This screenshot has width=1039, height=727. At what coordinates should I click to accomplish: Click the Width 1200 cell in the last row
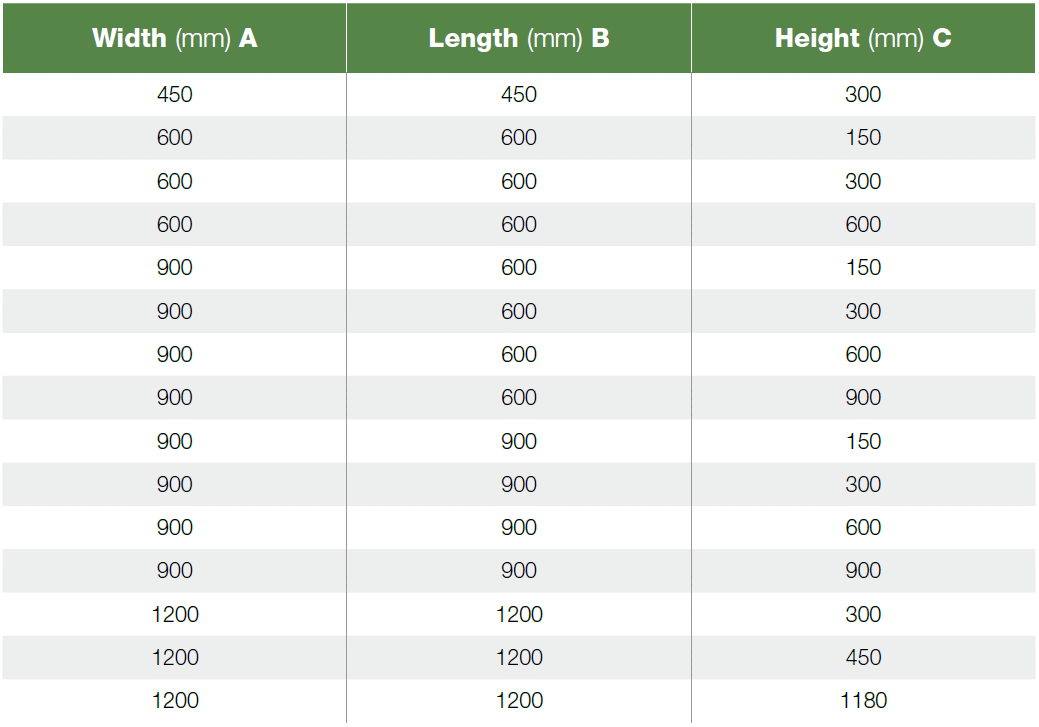point(175,700)
